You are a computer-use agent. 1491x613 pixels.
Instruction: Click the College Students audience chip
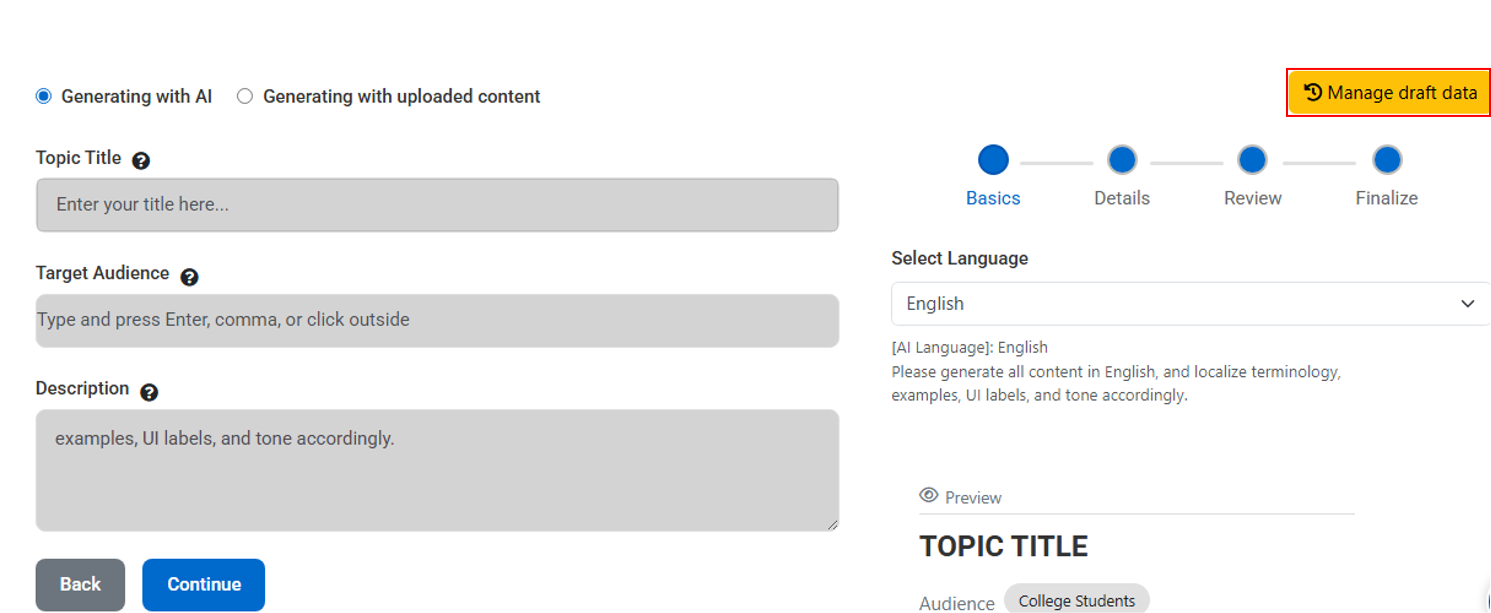coord(1077,600)
